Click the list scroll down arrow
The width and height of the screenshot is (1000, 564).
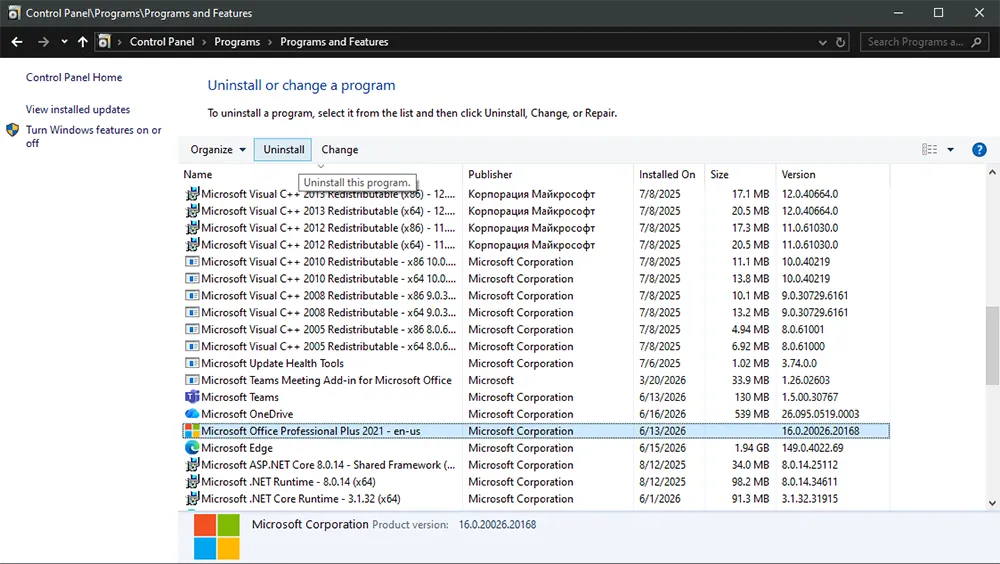pos(992,503)
